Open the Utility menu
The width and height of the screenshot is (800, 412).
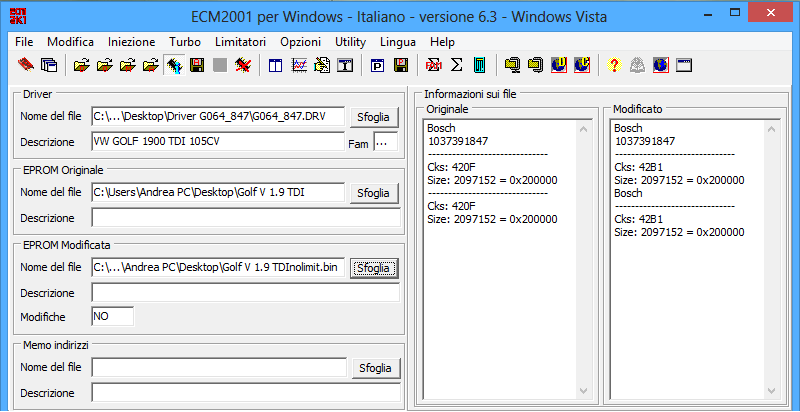(x=351, y=42)
